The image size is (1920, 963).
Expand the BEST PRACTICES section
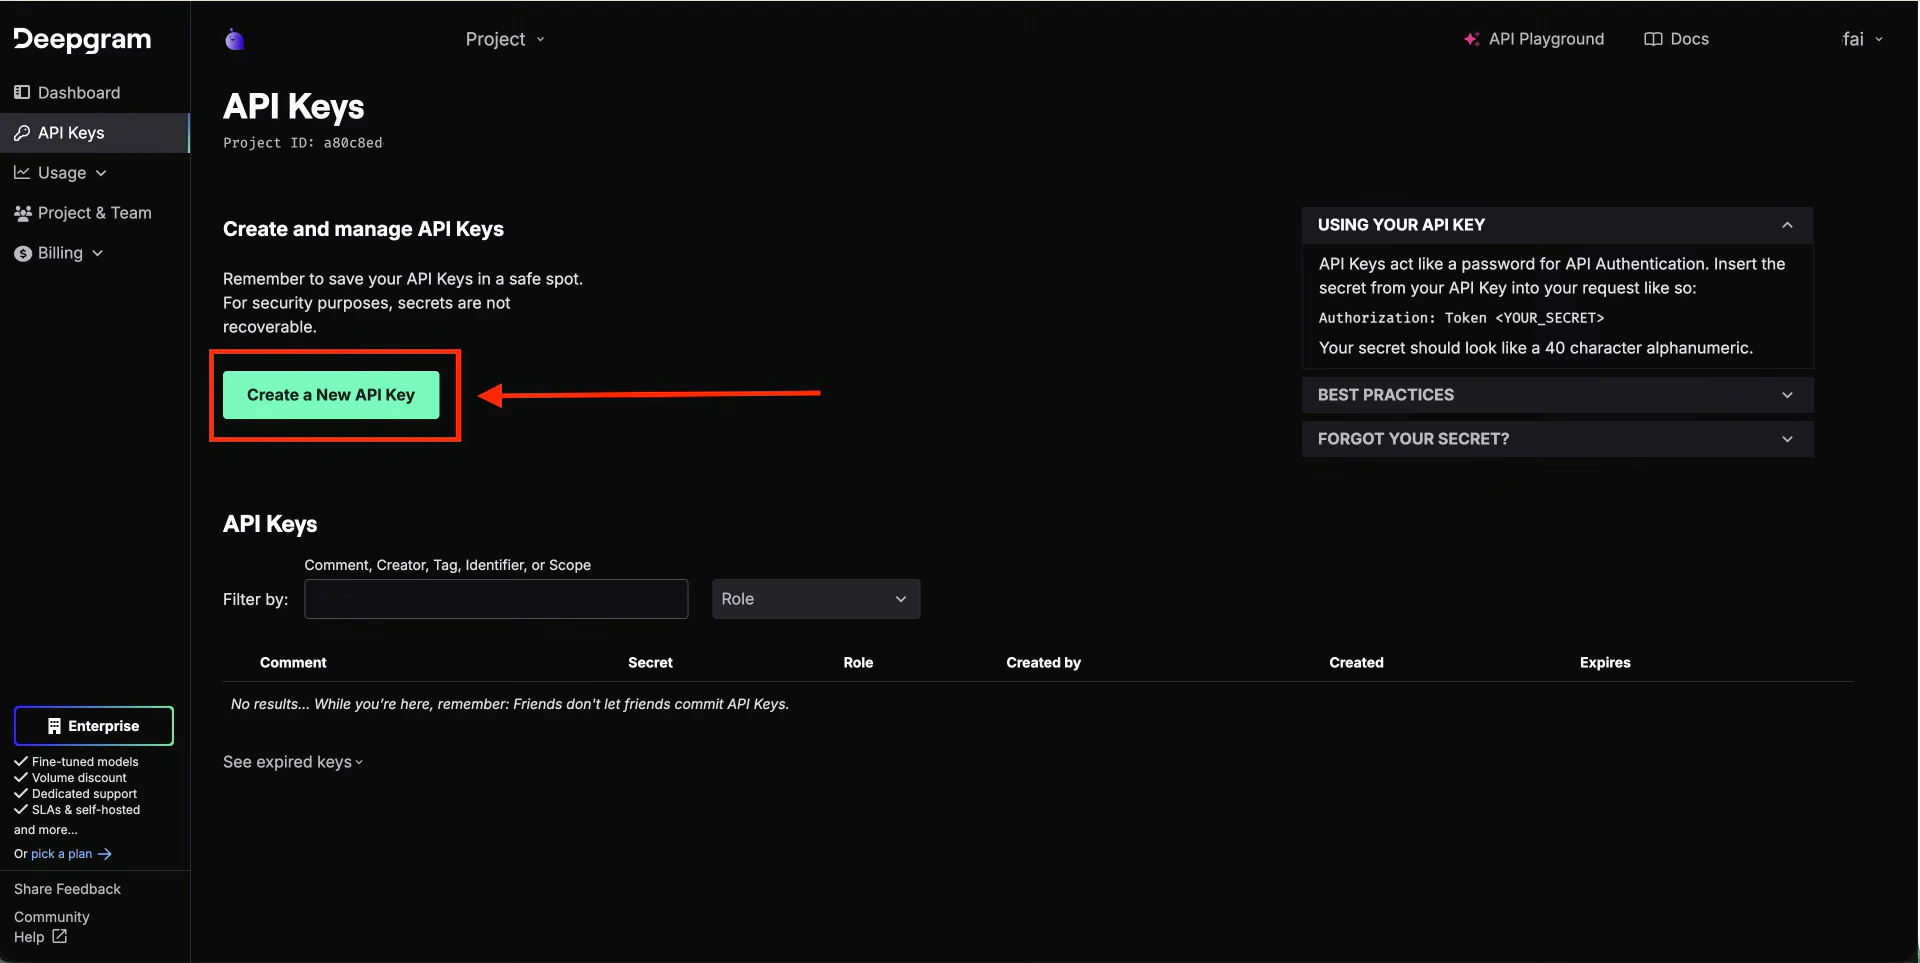click(1556, 394)
